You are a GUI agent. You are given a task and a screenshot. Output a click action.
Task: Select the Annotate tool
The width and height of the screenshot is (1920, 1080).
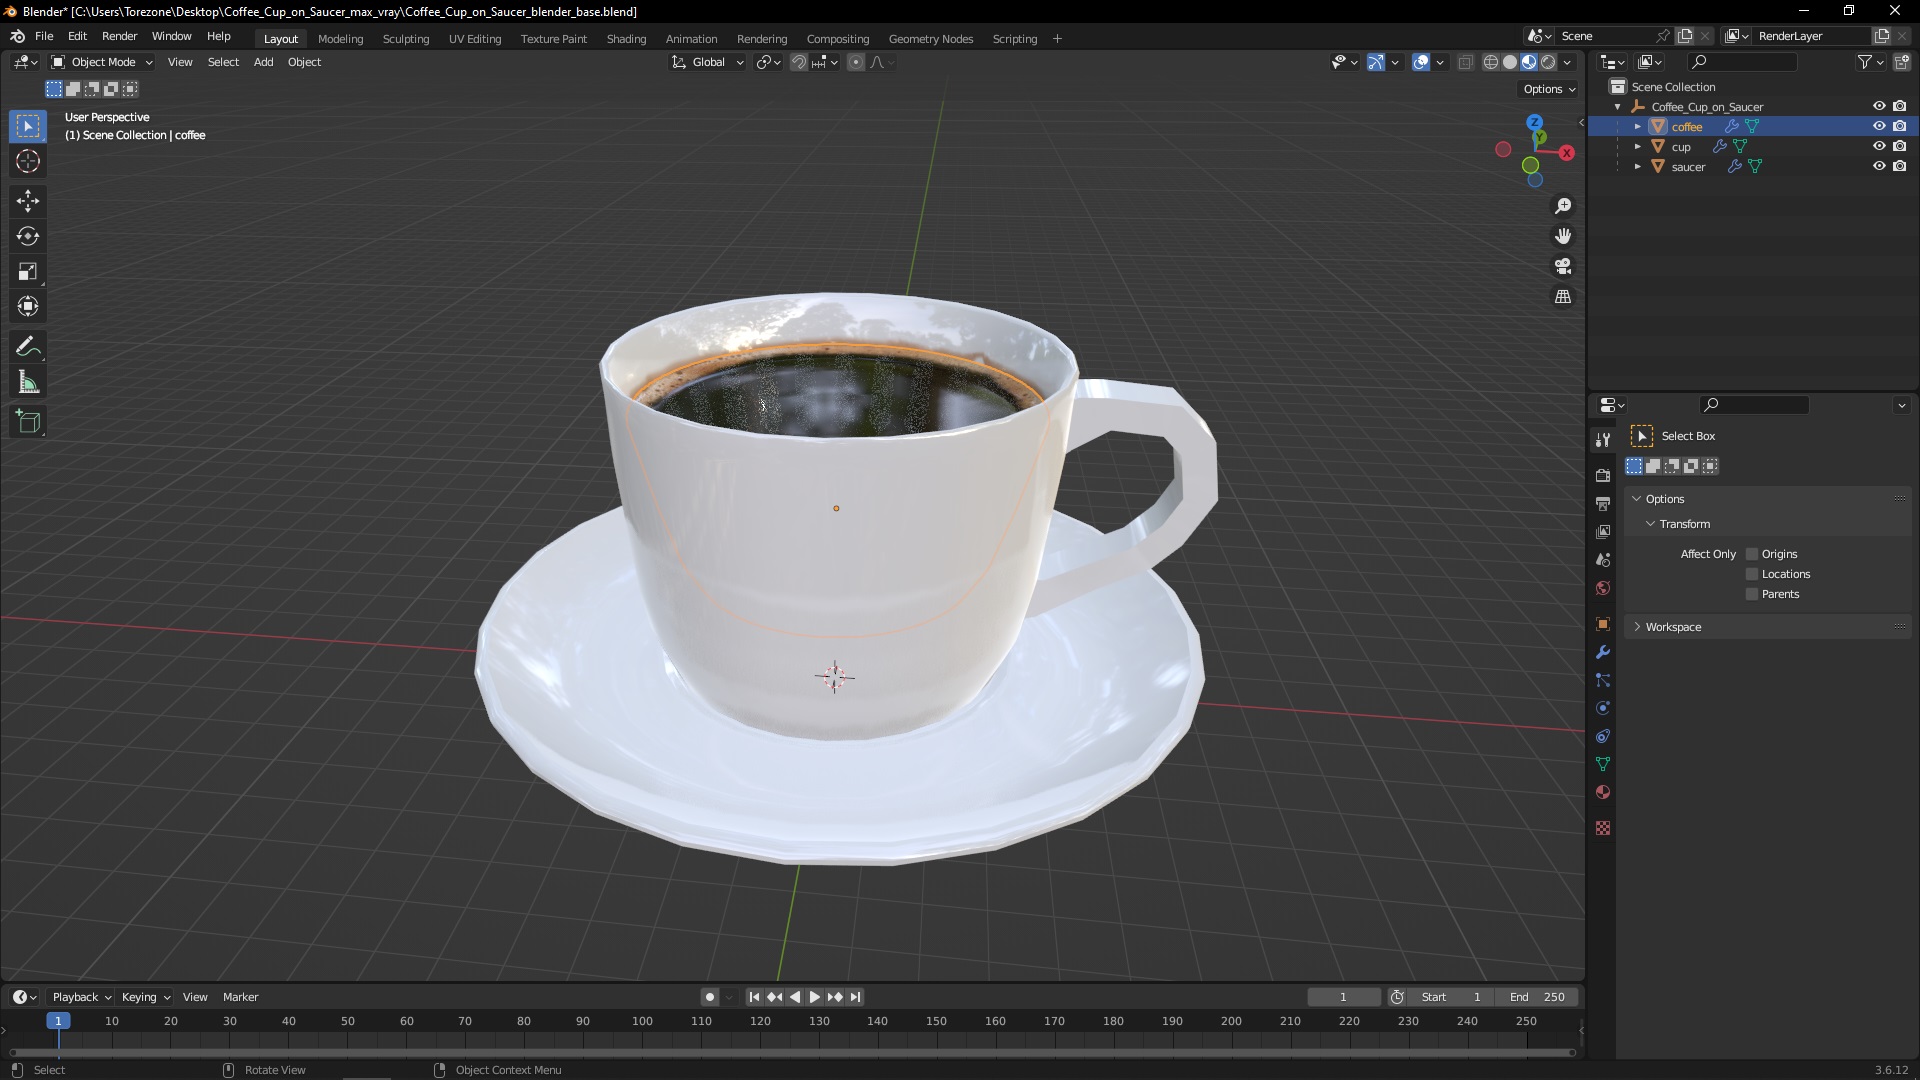point(28,347)
